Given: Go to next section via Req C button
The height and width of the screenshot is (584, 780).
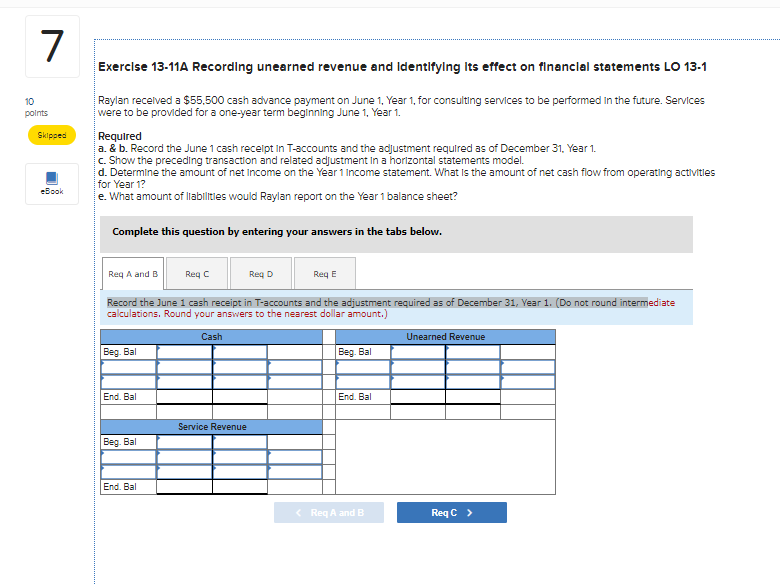Looking at the screenshot, I should point(452,512).
